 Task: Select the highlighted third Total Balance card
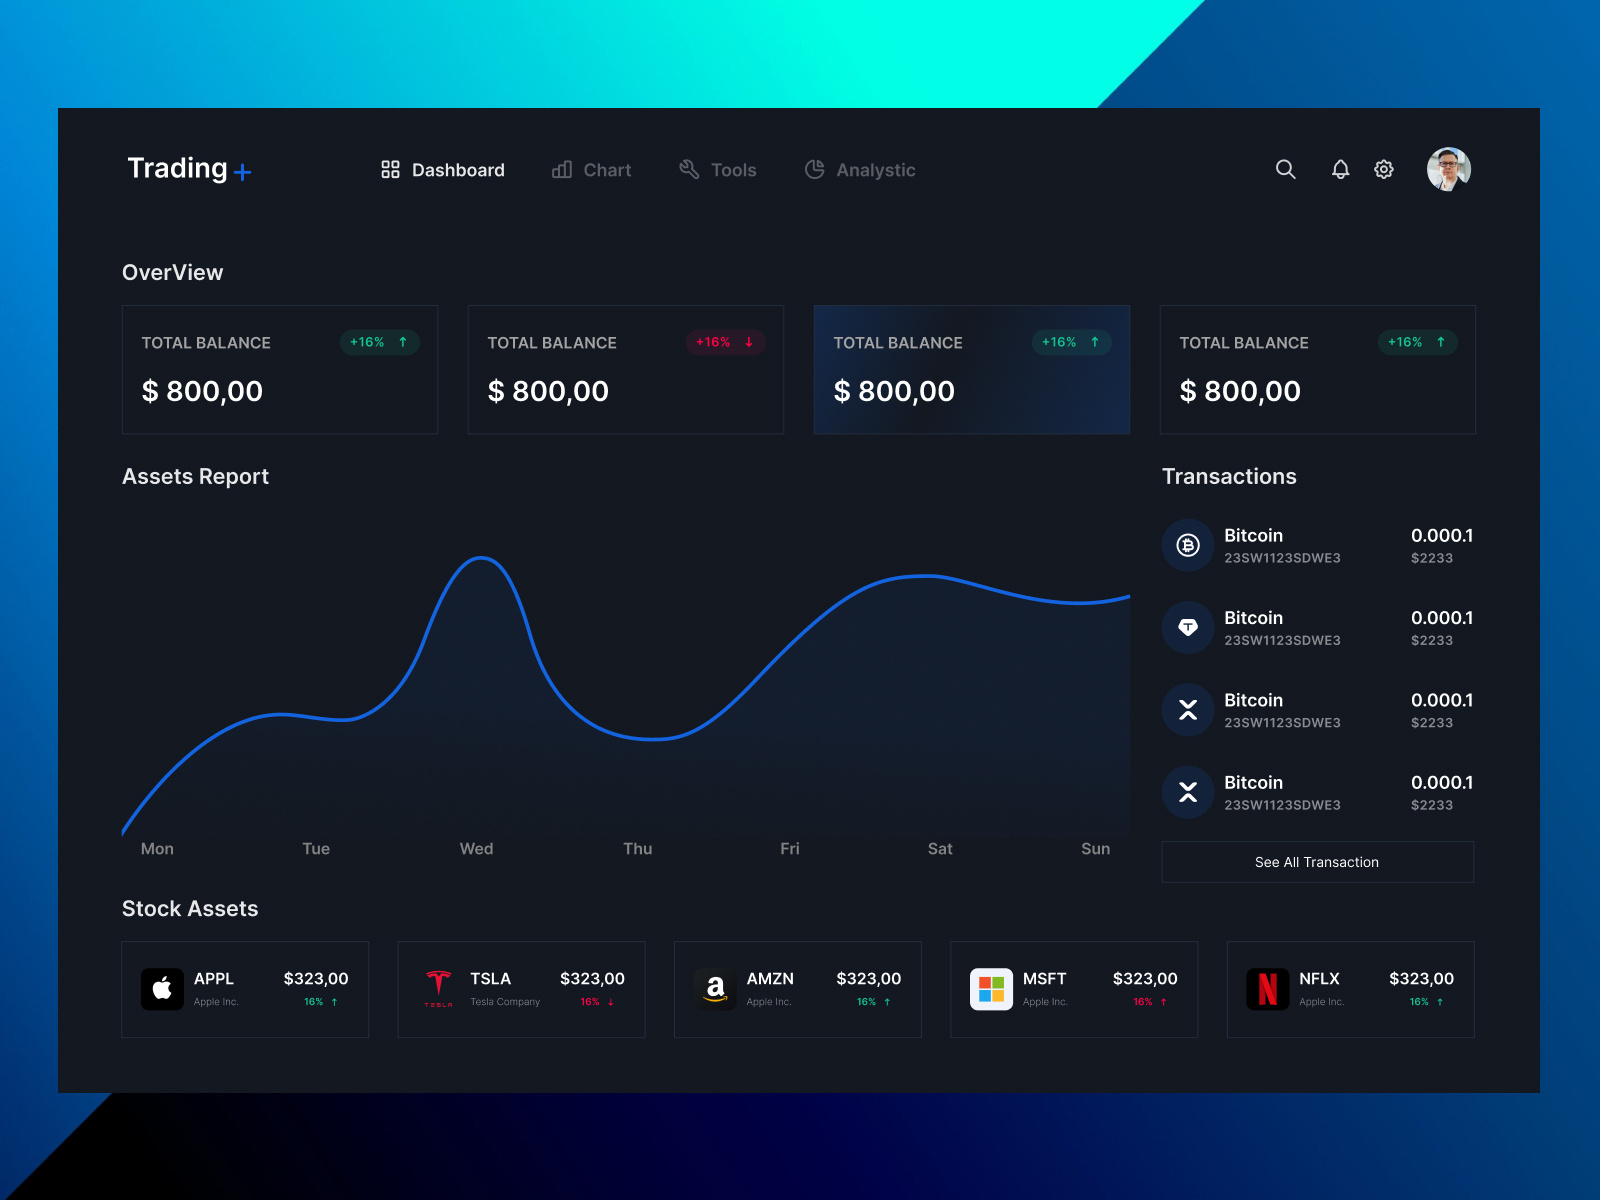click(971, 369)
